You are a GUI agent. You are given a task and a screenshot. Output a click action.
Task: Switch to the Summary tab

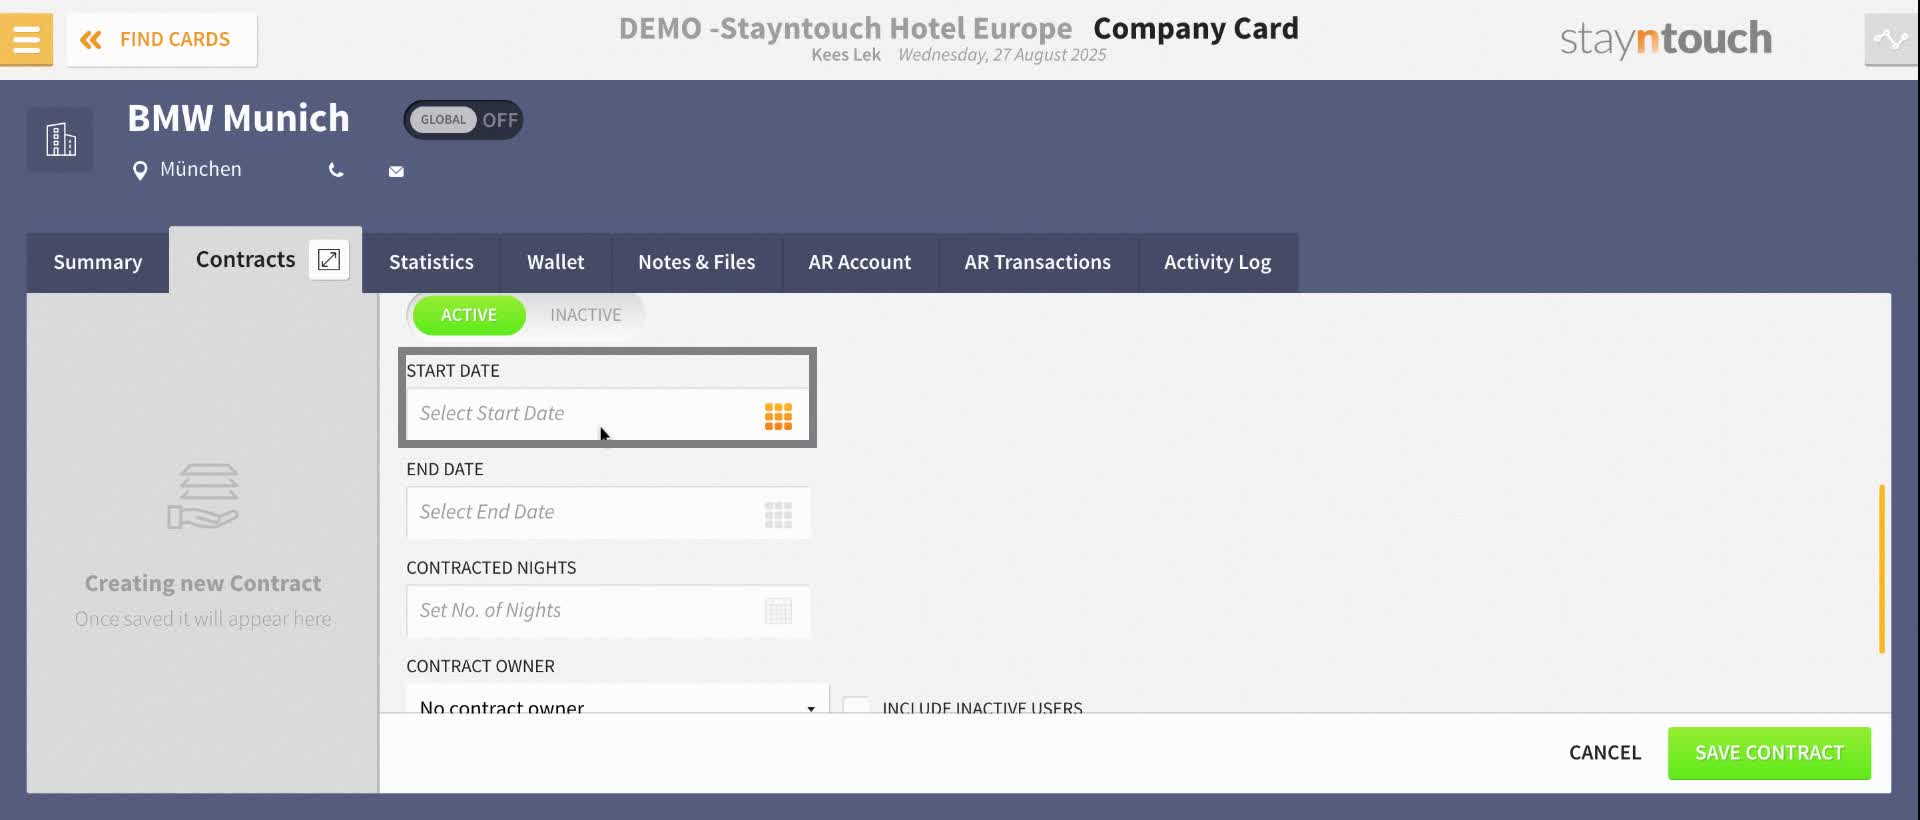click(98, 262)
